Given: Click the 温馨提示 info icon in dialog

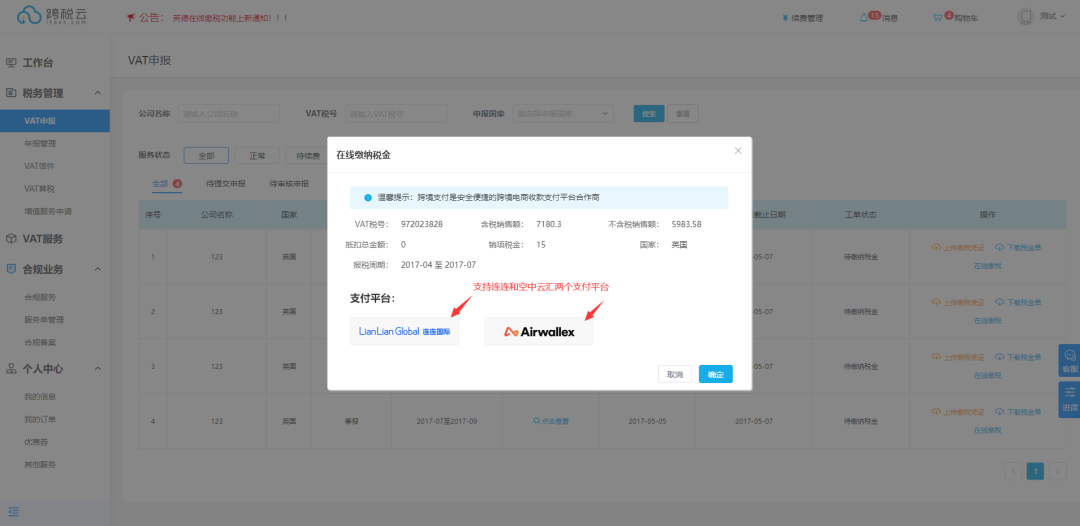Looking at the screenshot, I should [368, 198].
